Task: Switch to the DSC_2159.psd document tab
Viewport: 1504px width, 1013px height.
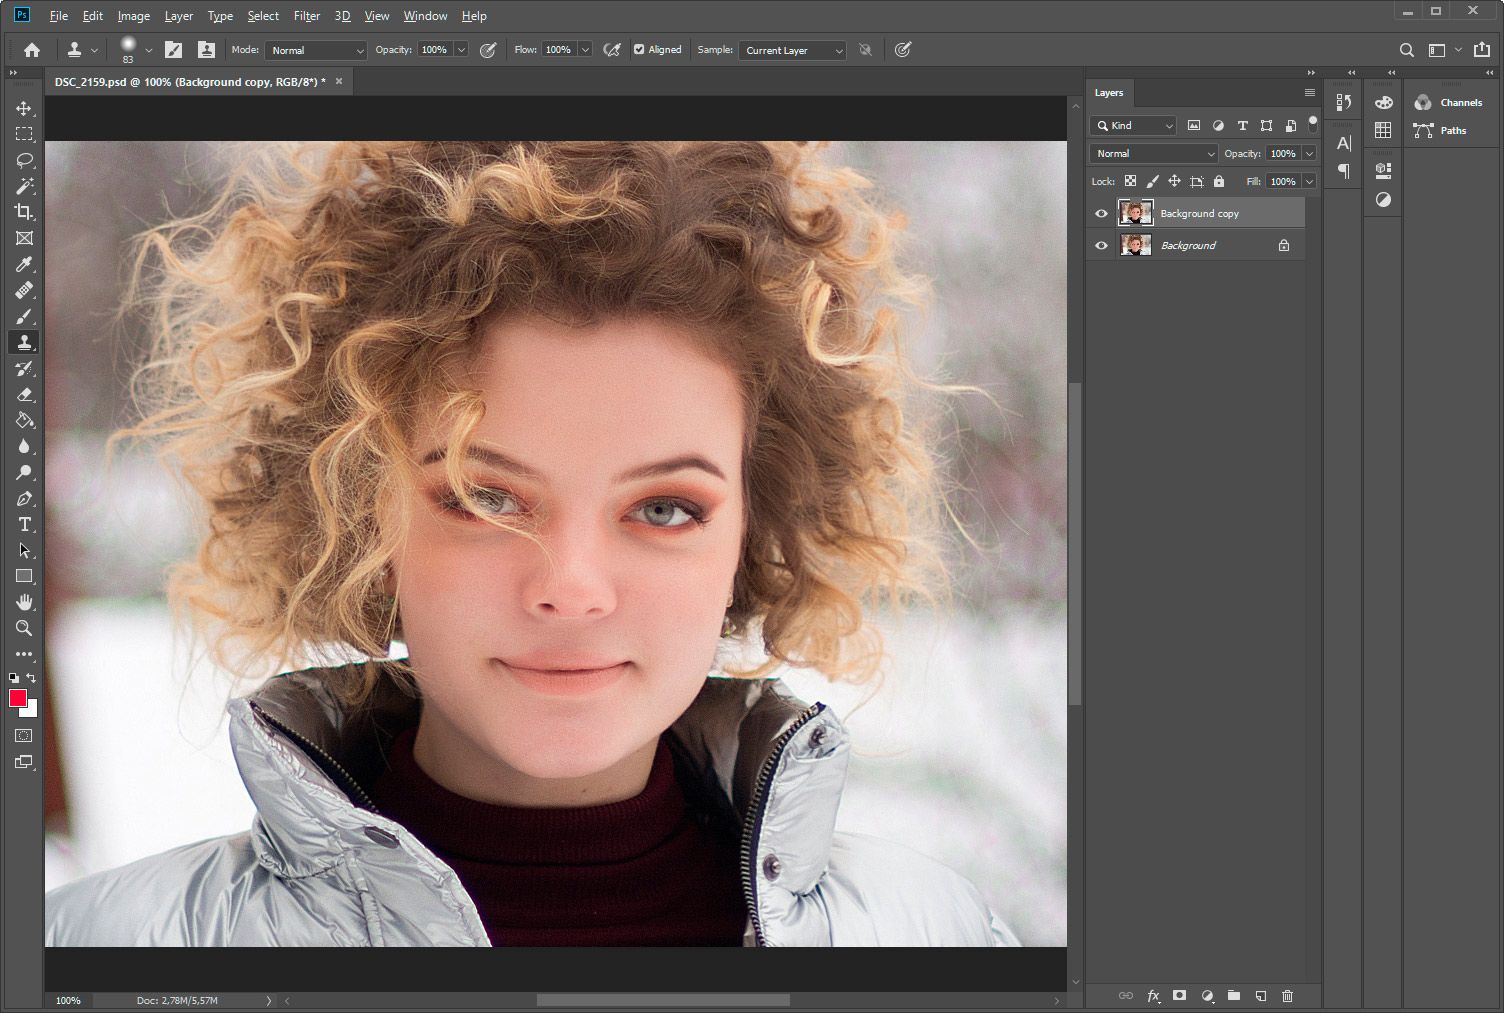Action: (190, 82)
